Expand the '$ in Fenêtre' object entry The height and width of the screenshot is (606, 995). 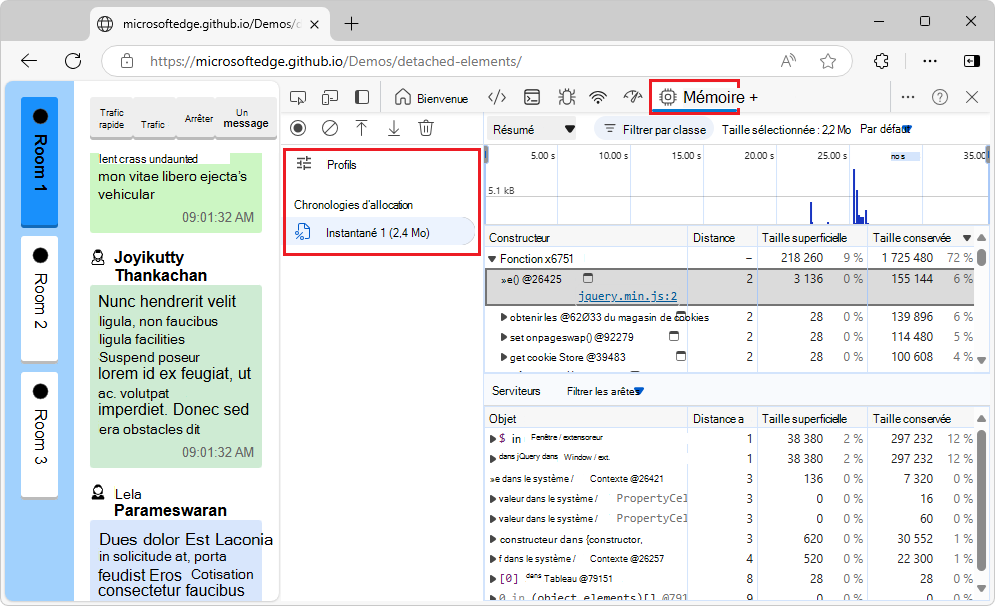(491, 438)
